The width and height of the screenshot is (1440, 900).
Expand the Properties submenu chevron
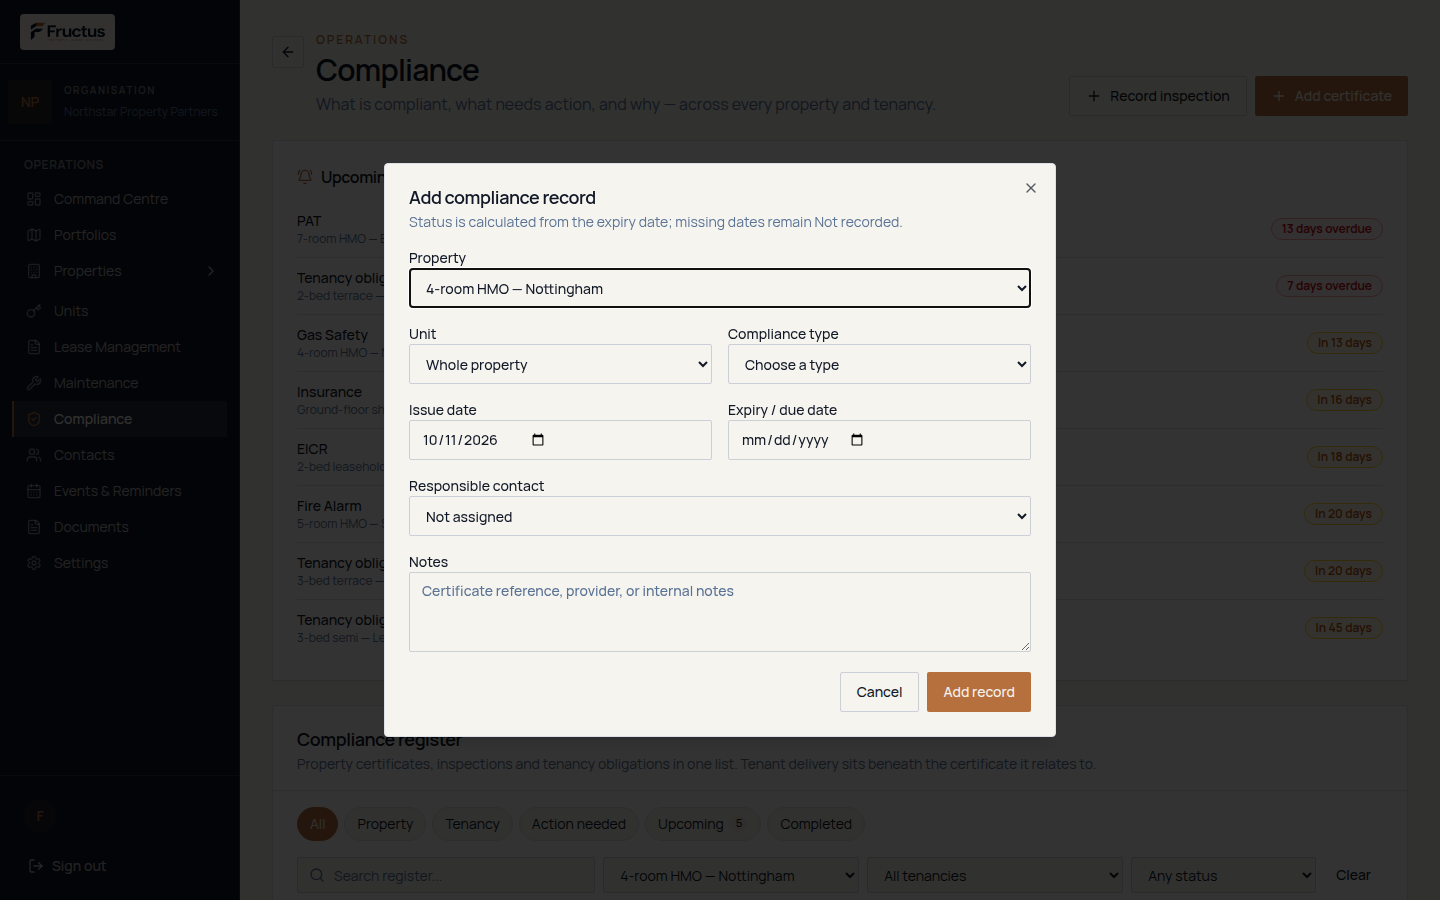(x=211, y=271)
